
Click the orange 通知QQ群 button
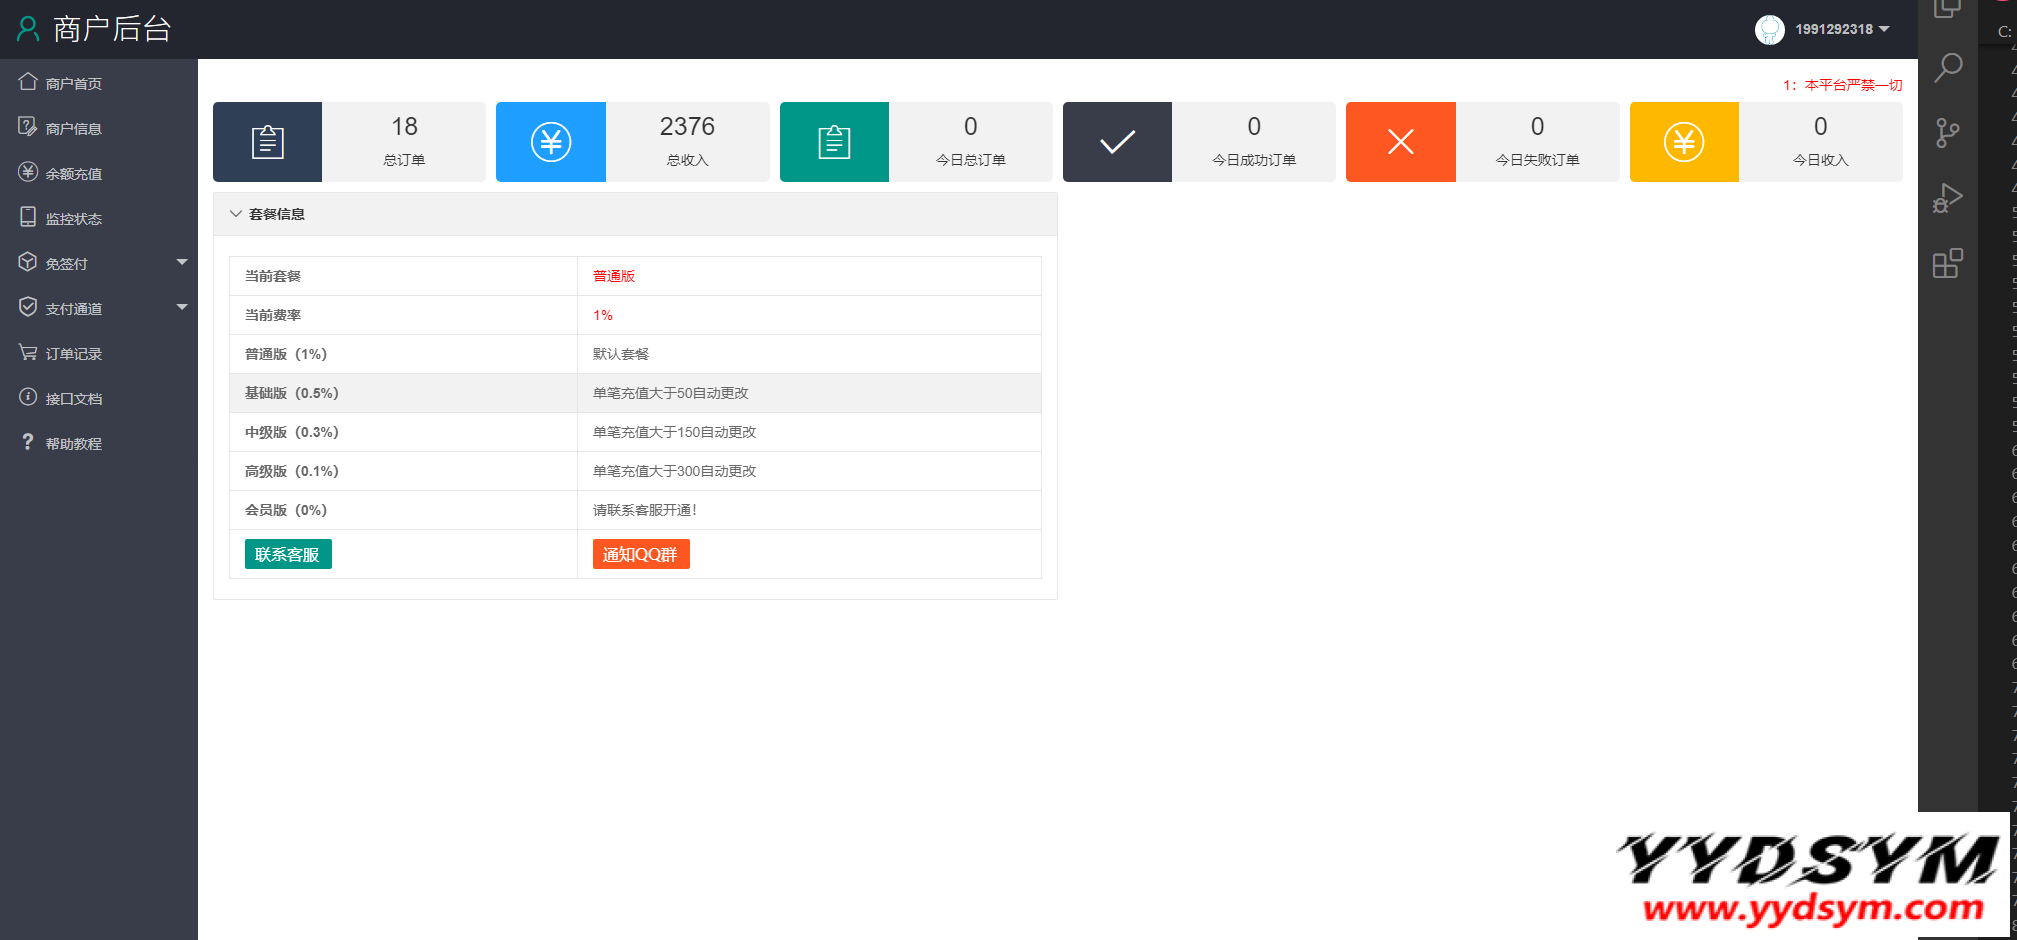pos(640,554)
